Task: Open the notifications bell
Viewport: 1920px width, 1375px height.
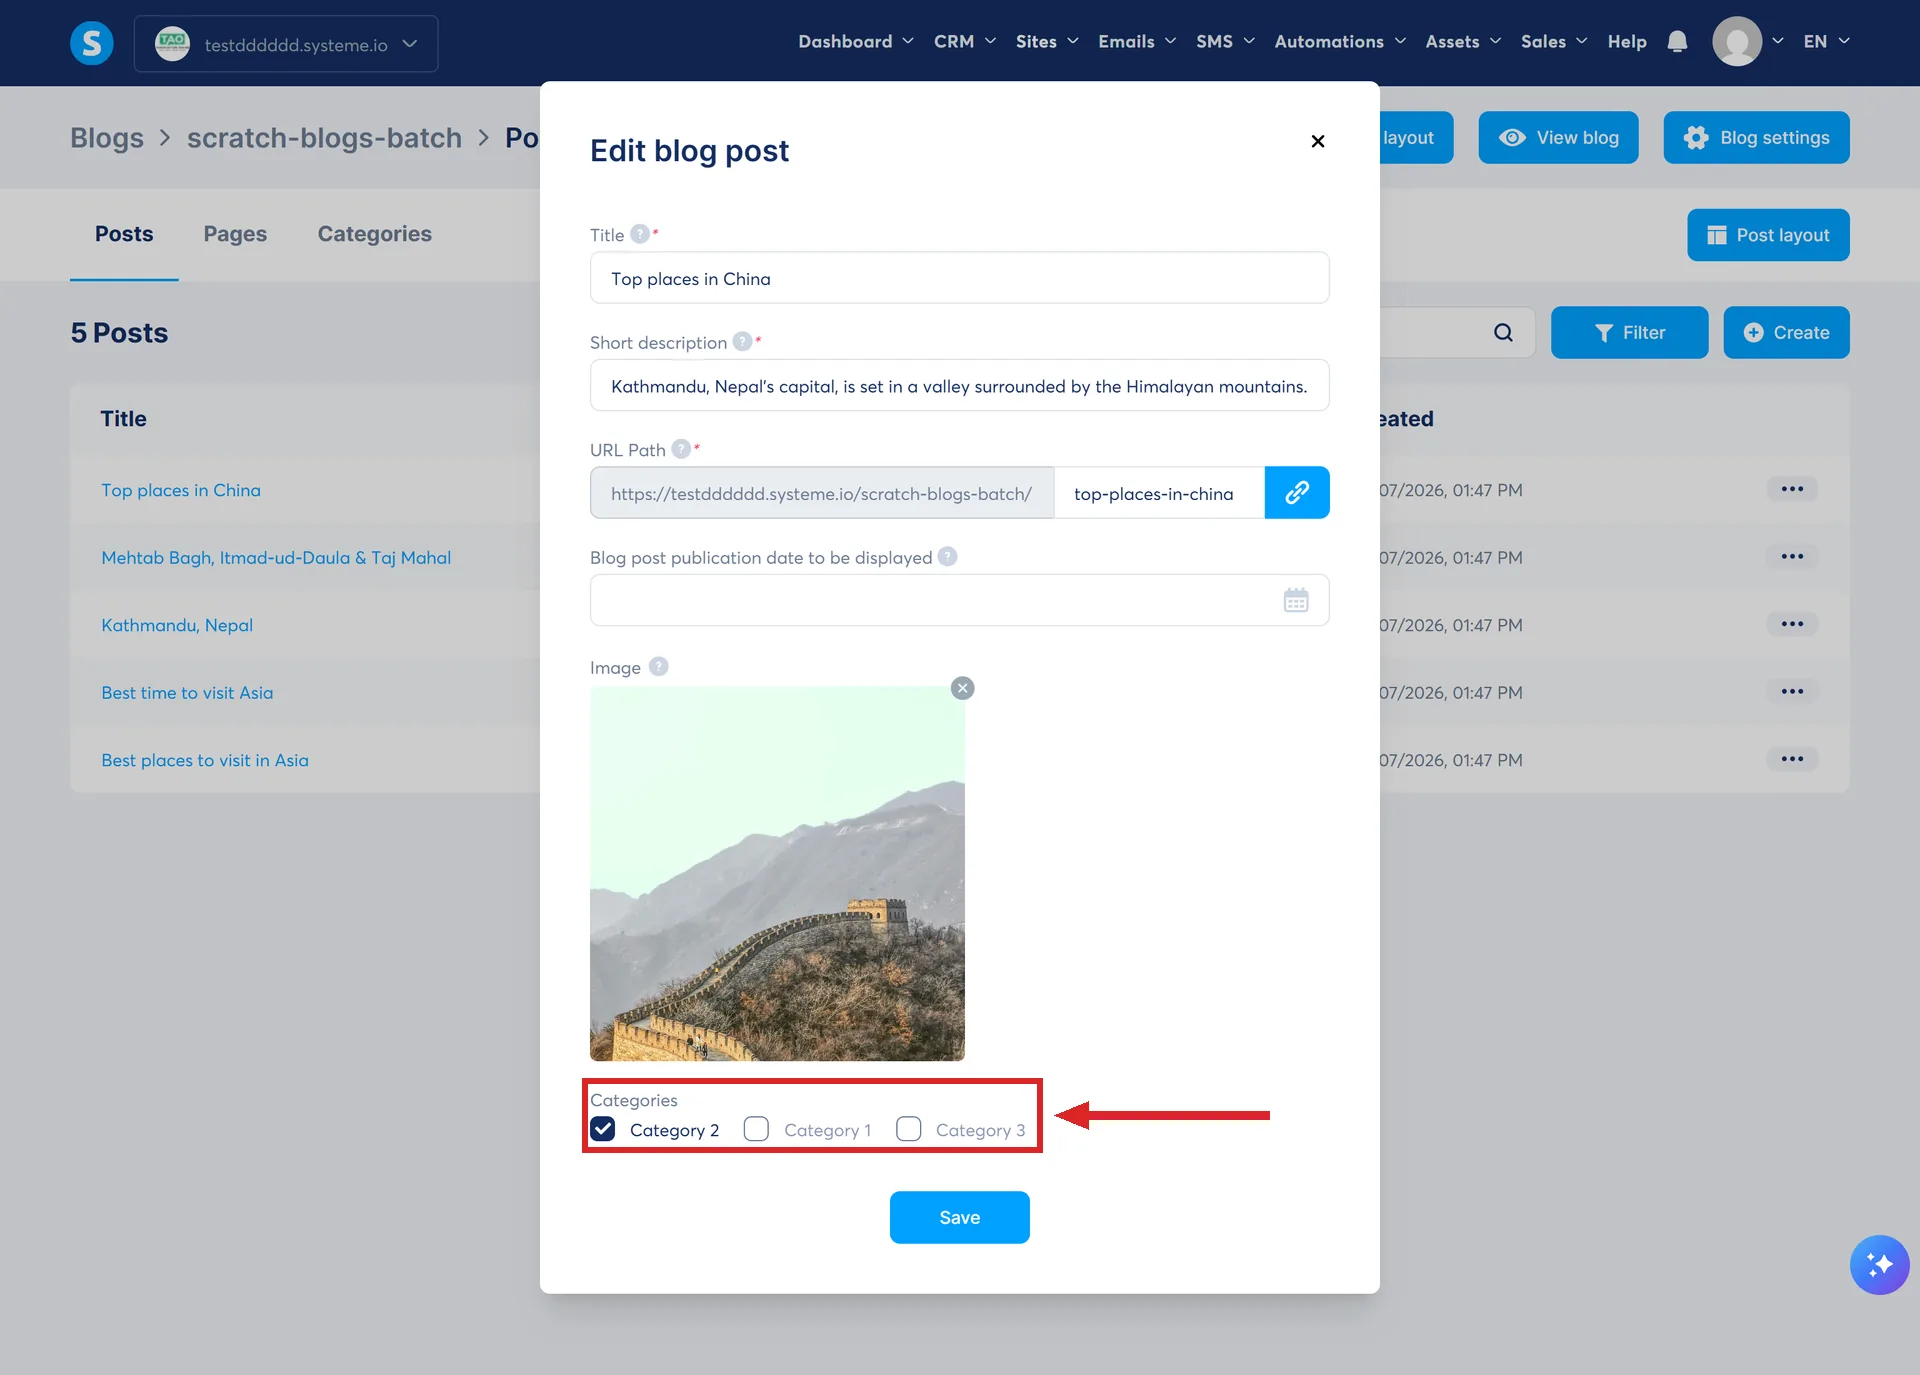Action: [1677, 42]
